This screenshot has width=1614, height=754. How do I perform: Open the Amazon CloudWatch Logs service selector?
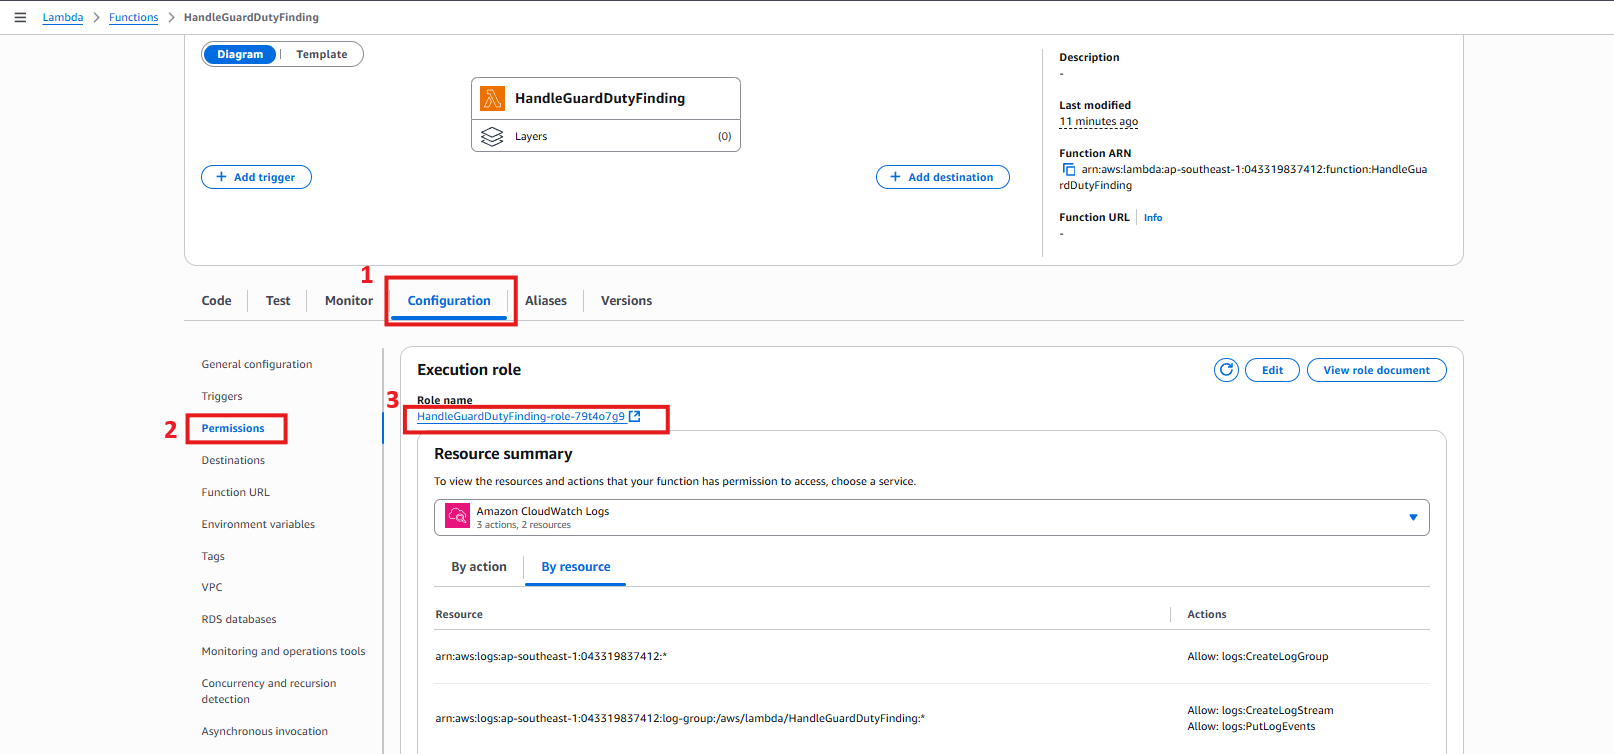coord(931,517)
